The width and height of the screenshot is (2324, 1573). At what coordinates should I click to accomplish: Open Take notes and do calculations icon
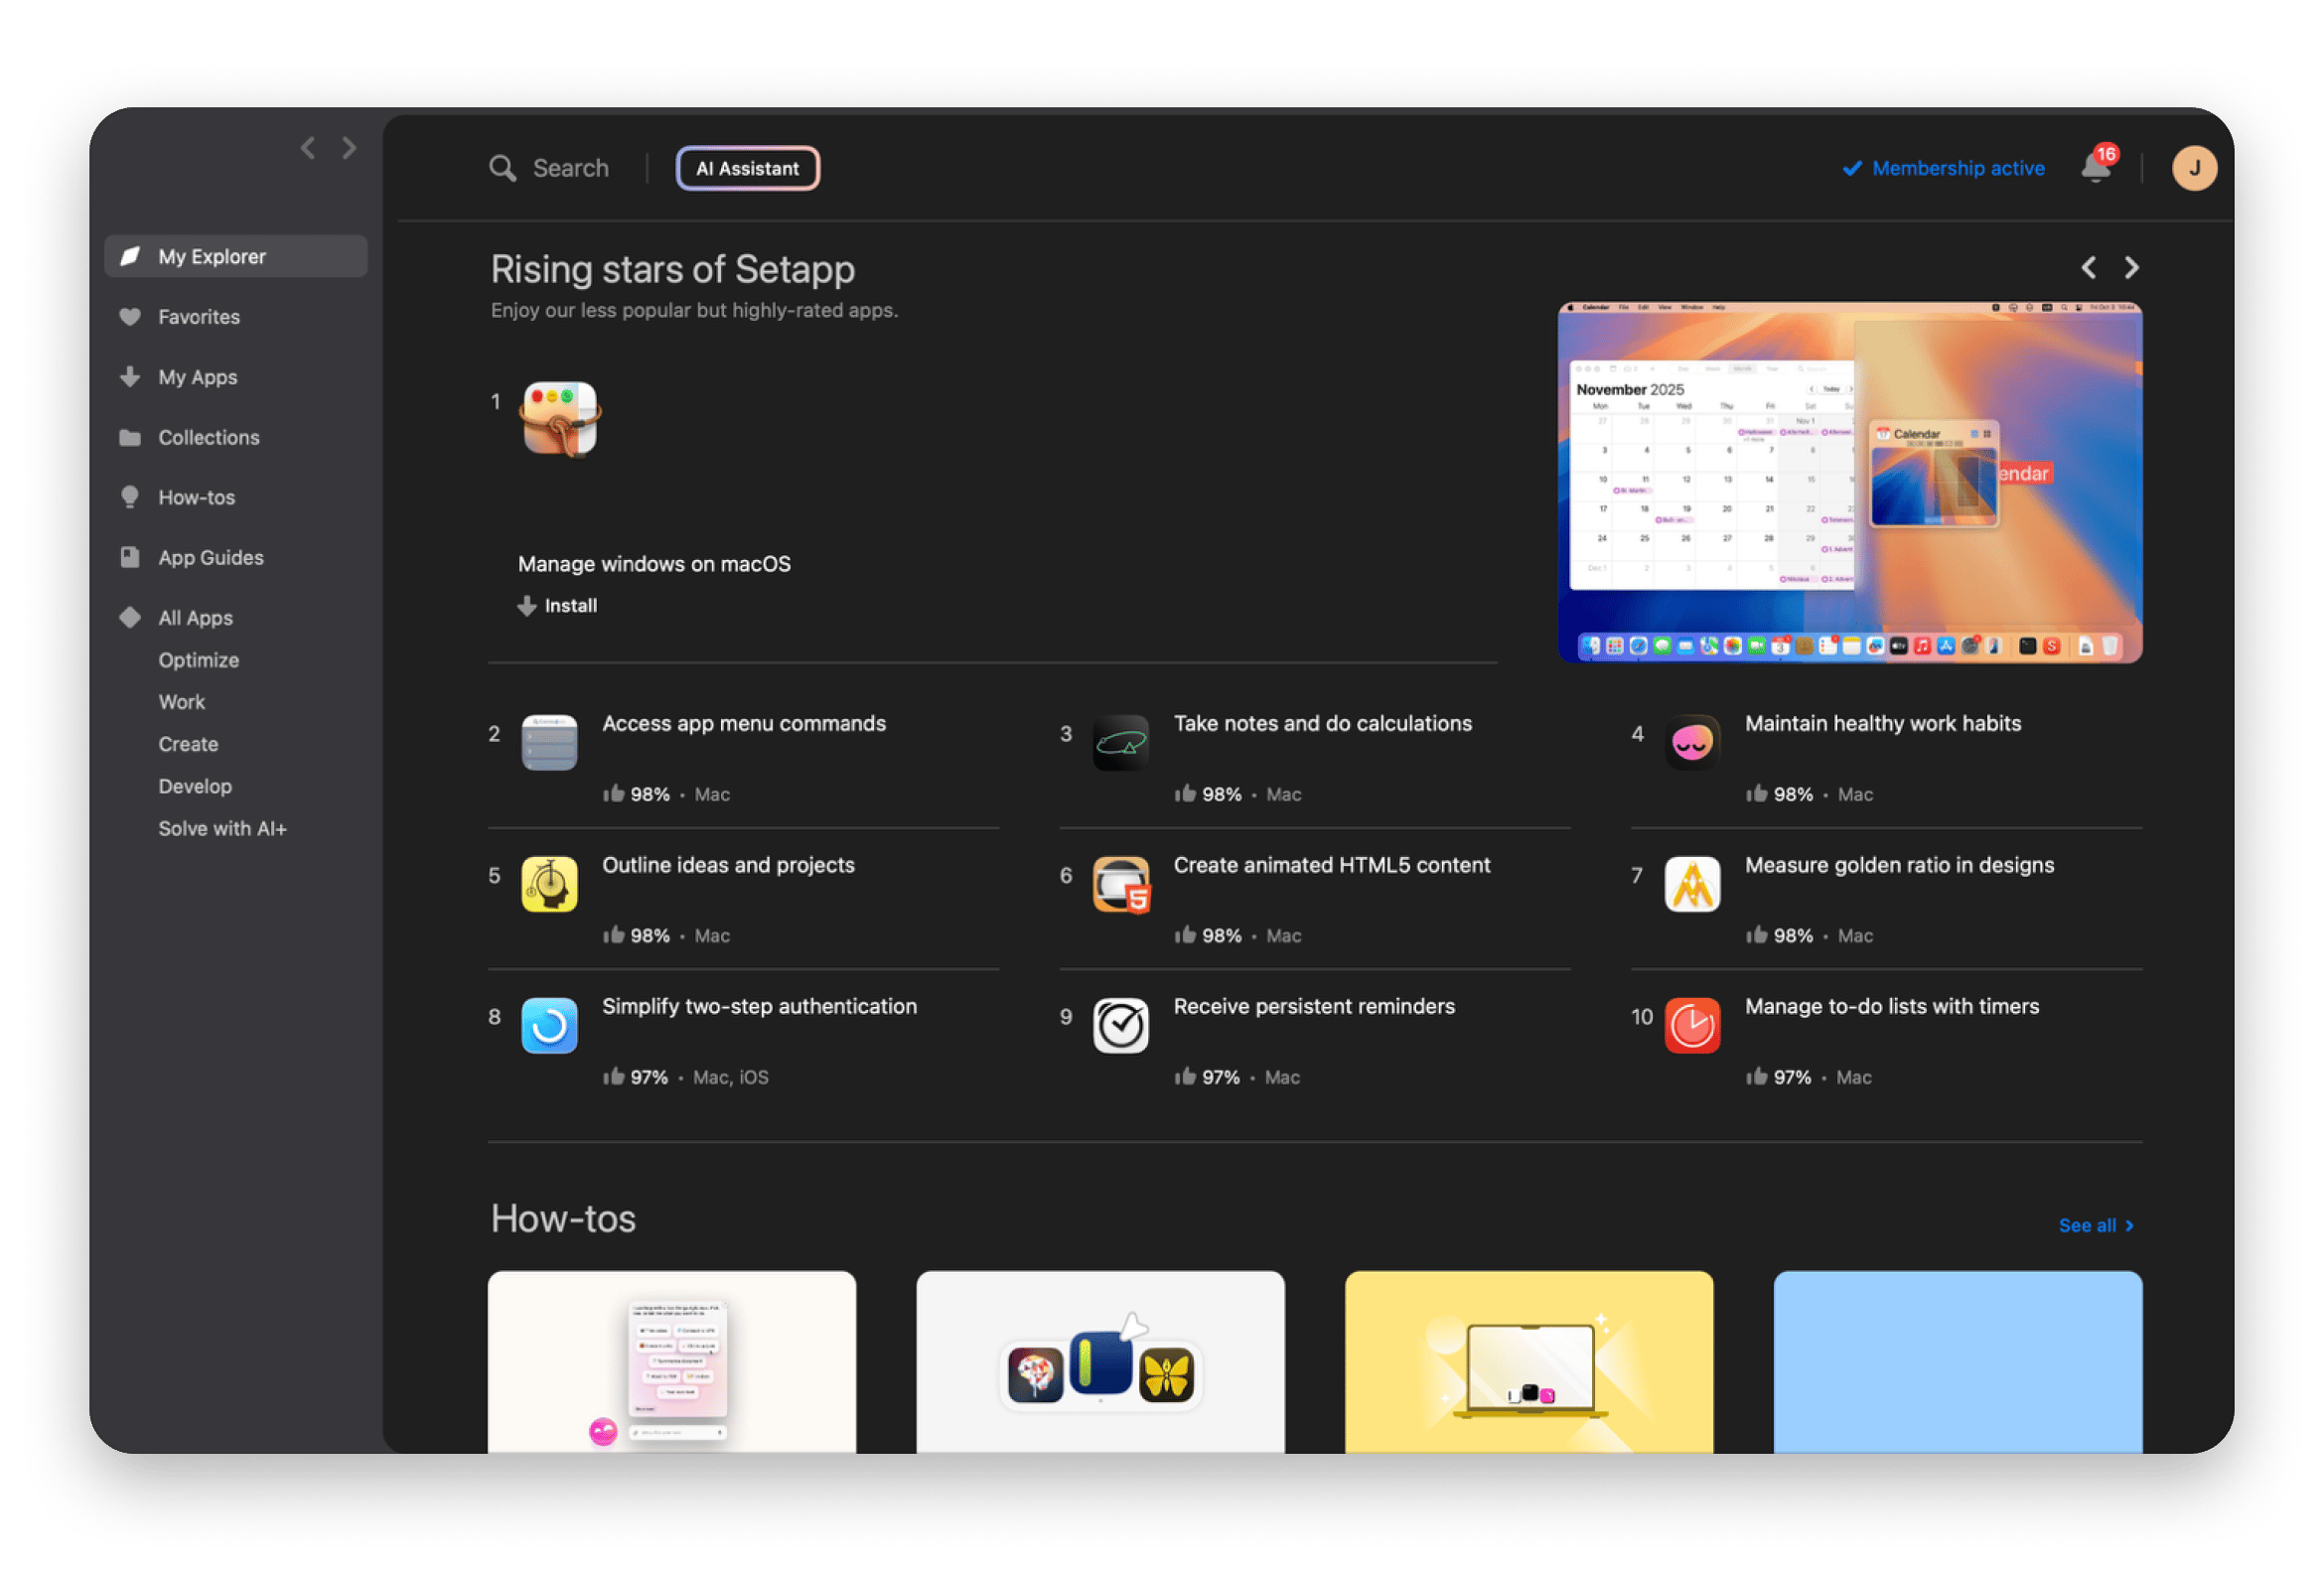(1120, 742)
